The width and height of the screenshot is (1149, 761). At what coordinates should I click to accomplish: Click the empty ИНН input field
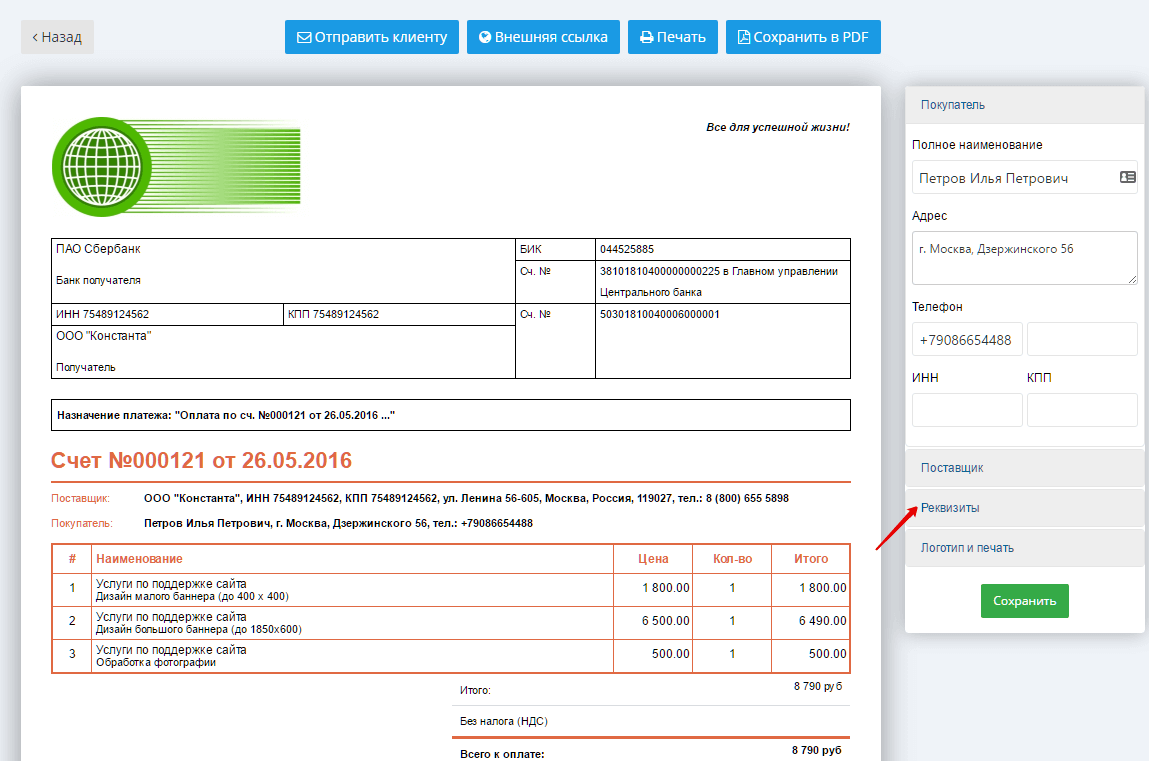[x=967, y=410]
